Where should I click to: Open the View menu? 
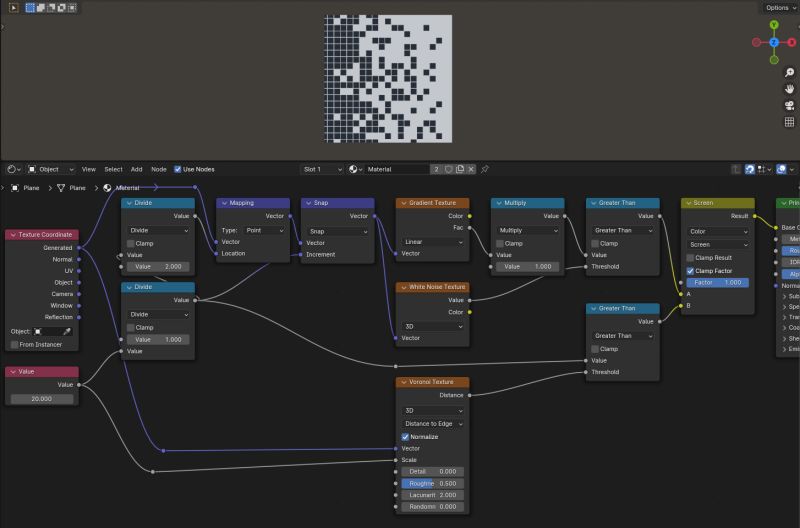89,169
